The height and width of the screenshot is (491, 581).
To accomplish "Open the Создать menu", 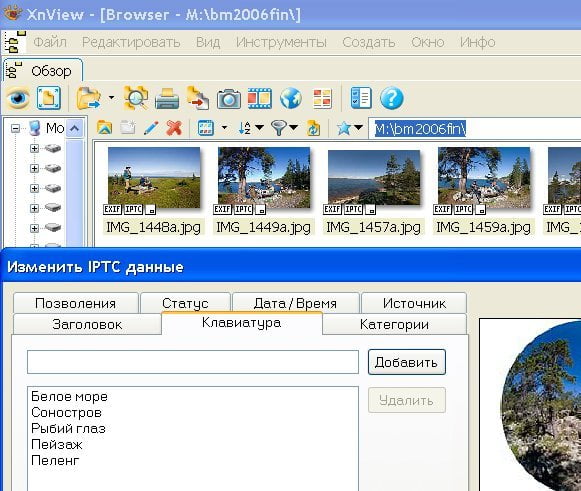I will click(x=369, y=42).
